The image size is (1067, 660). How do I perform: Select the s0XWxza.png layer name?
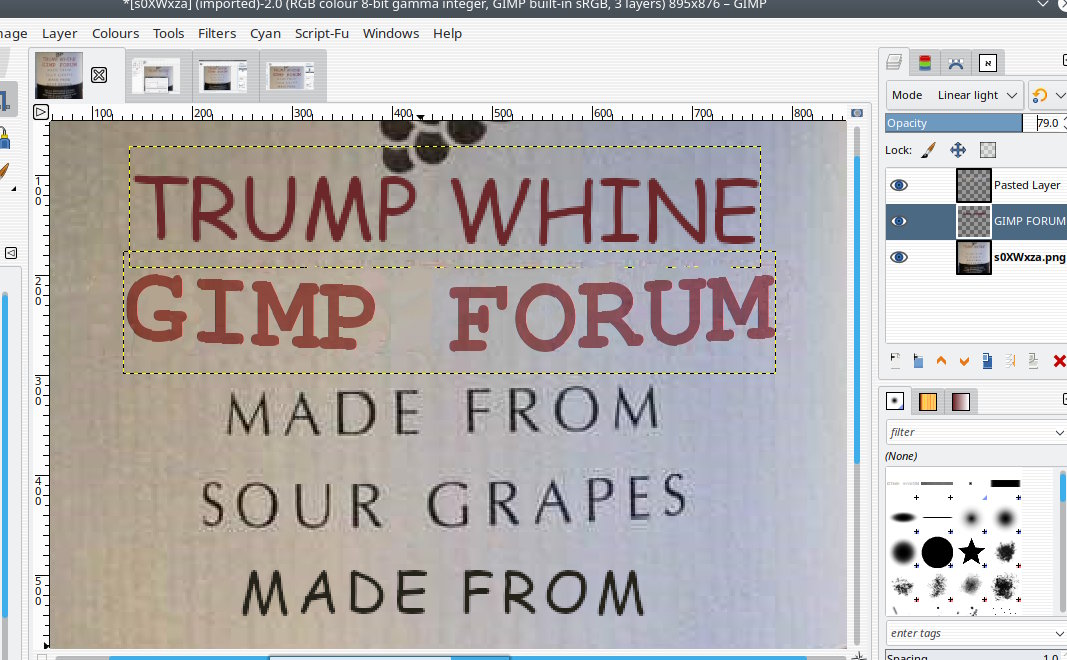click(1030, 257)
